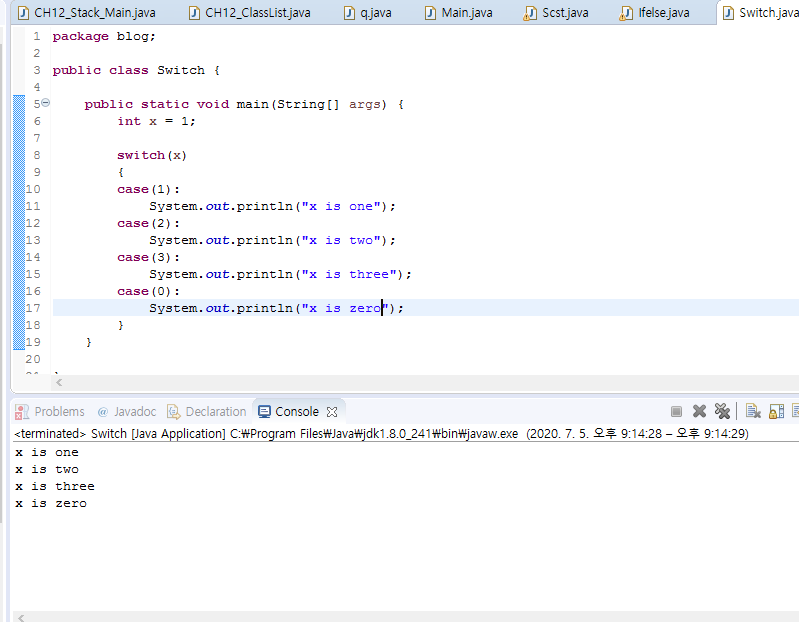Click the Ifelse.java warning file icon
The width and height of the screenshot is (799, 622).
(626, 13)
